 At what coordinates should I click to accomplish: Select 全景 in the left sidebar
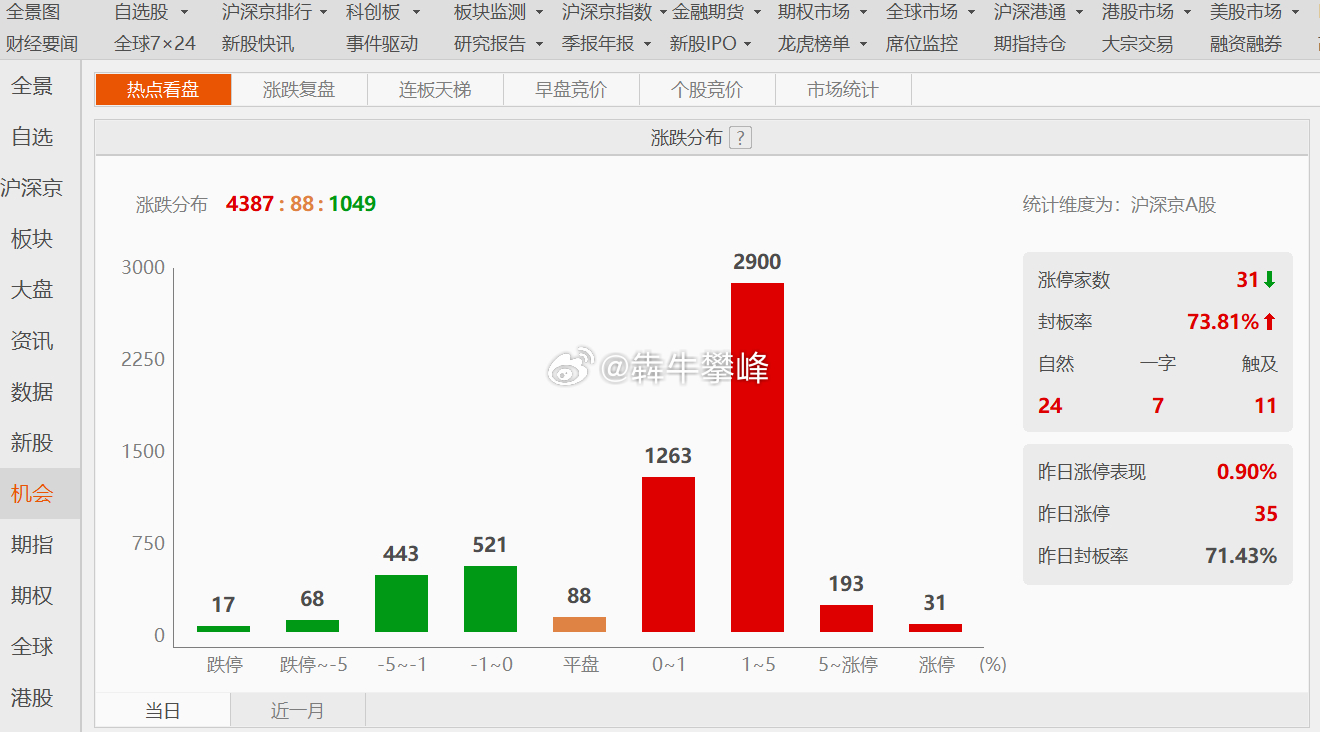coord(40,86)
